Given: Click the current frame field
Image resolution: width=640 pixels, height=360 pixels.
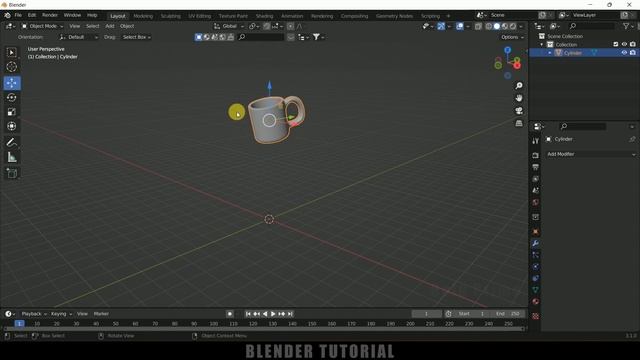Looking at the screenshot, I should tap(427, 314).
